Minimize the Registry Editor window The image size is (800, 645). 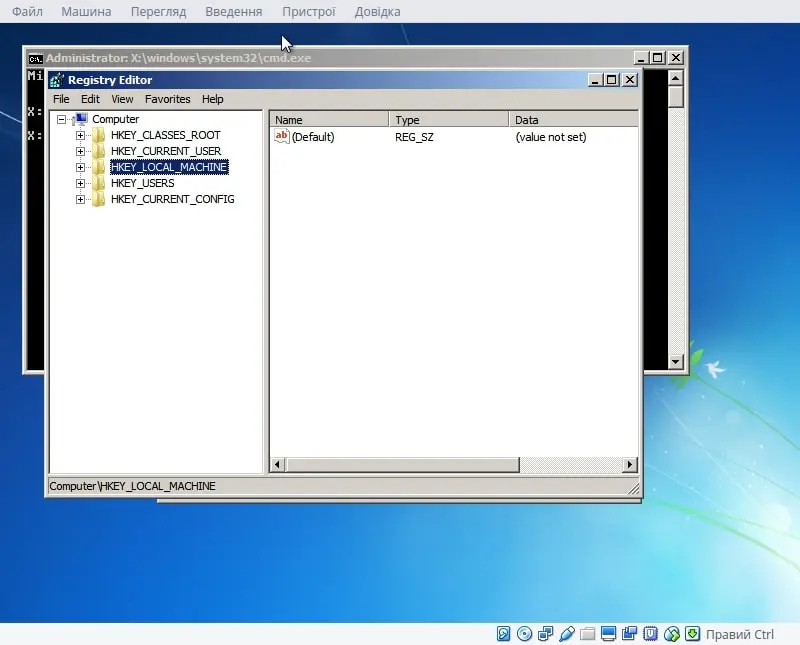(594, 80)
